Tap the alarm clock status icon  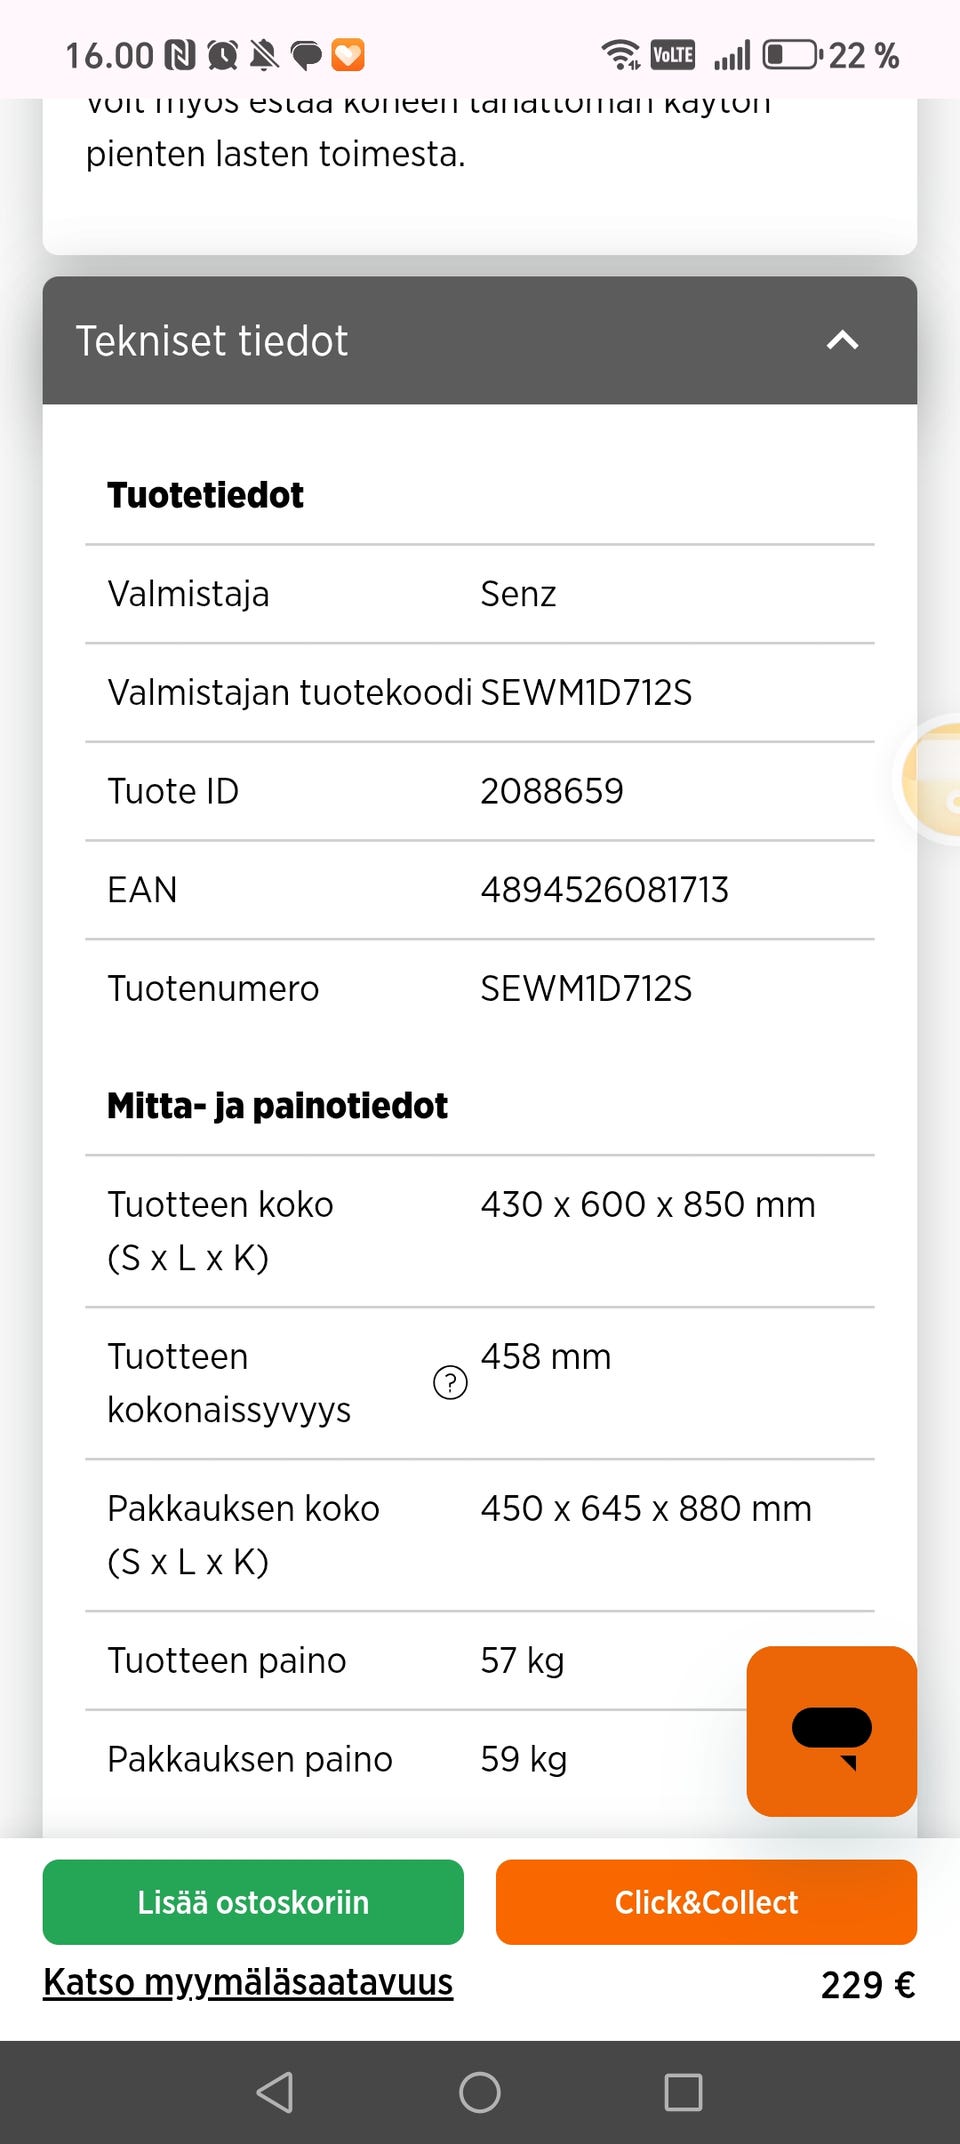click(x=222, y=55)
